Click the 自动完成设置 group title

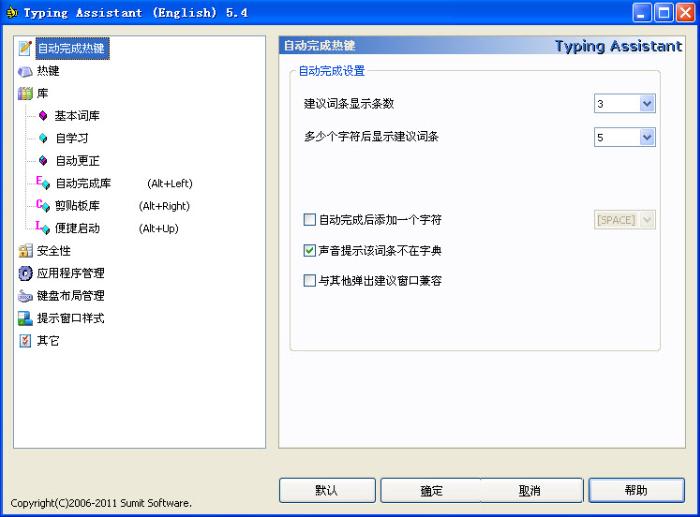coord(332,71)
